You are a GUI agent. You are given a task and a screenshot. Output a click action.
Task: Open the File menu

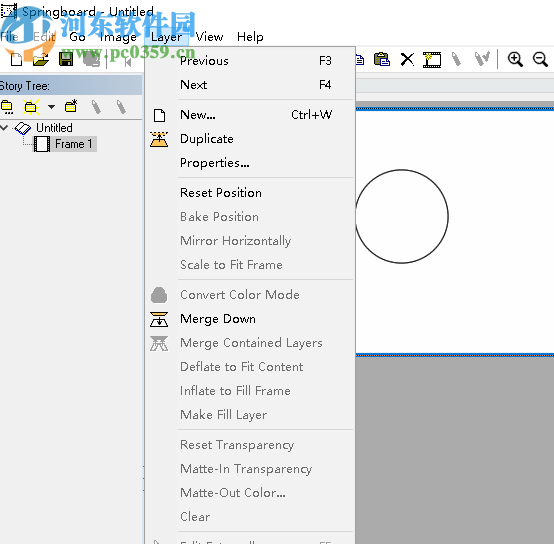click(9, 37)
